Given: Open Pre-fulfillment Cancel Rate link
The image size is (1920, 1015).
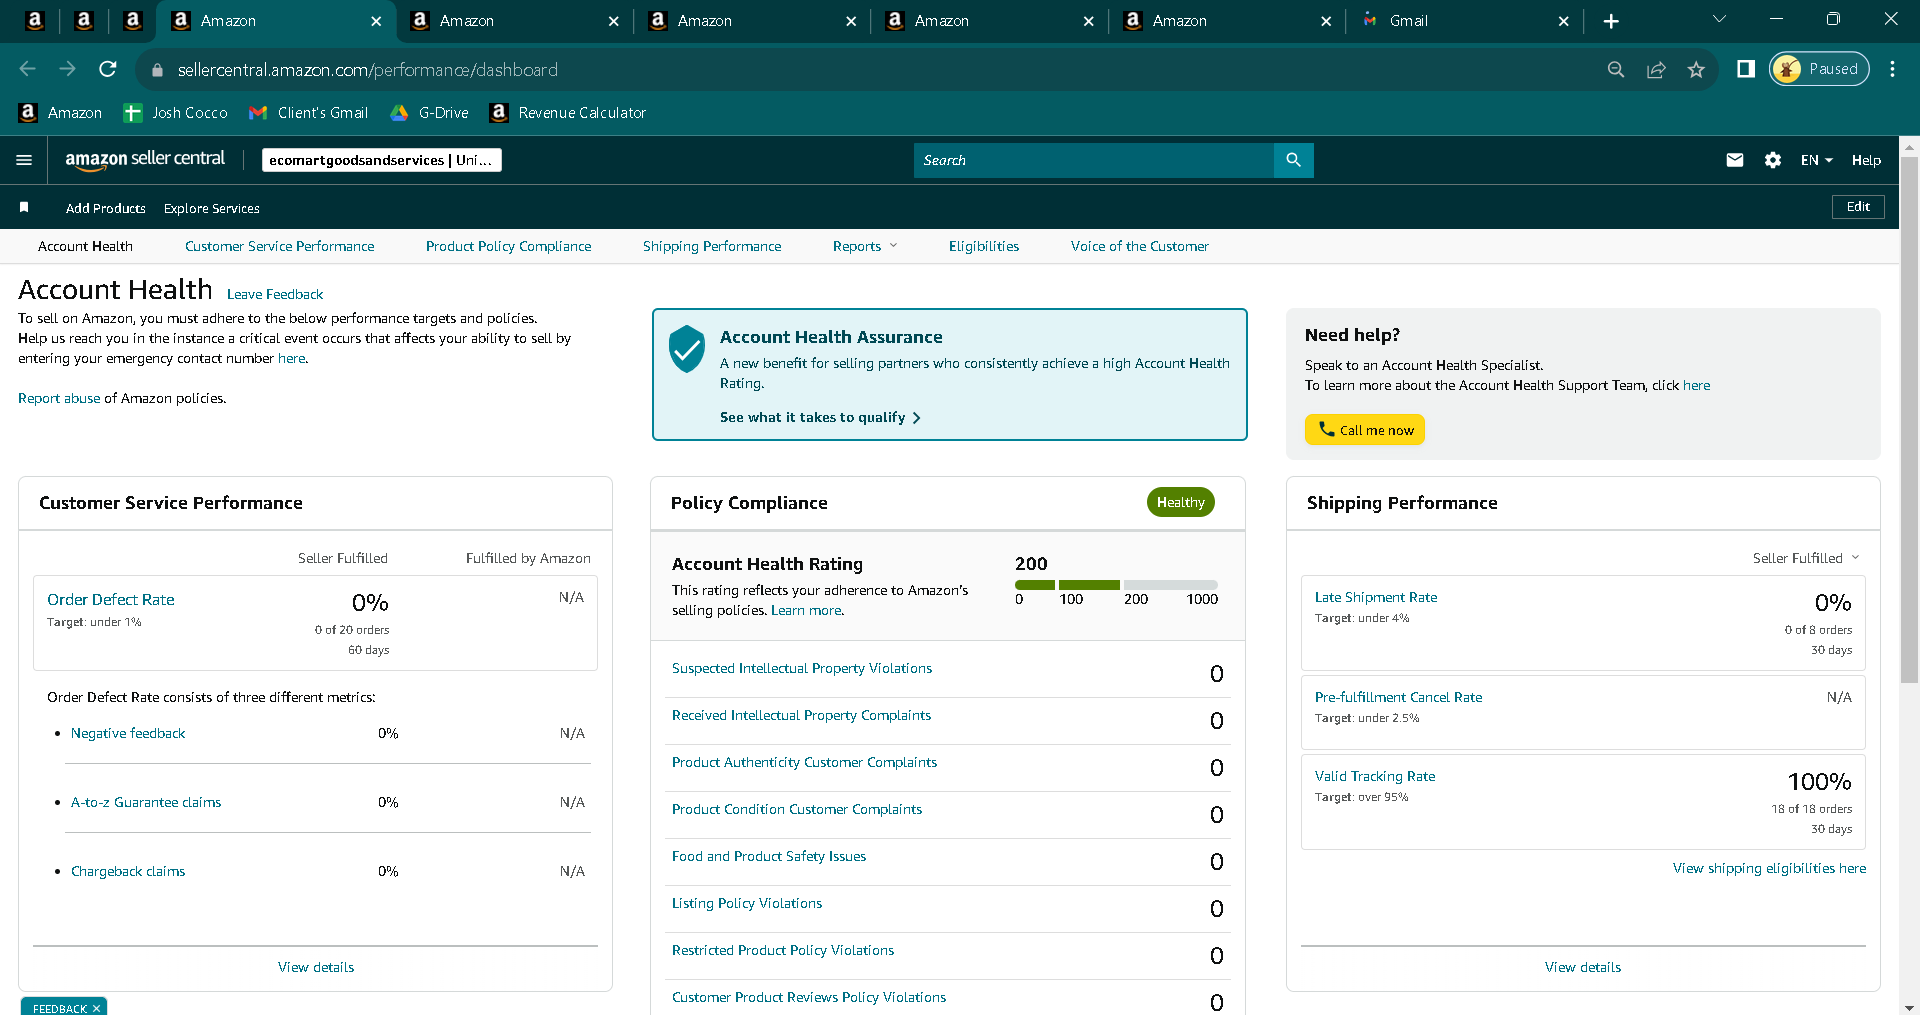Looking at the screenshot, I should (x=1398, y=697).
